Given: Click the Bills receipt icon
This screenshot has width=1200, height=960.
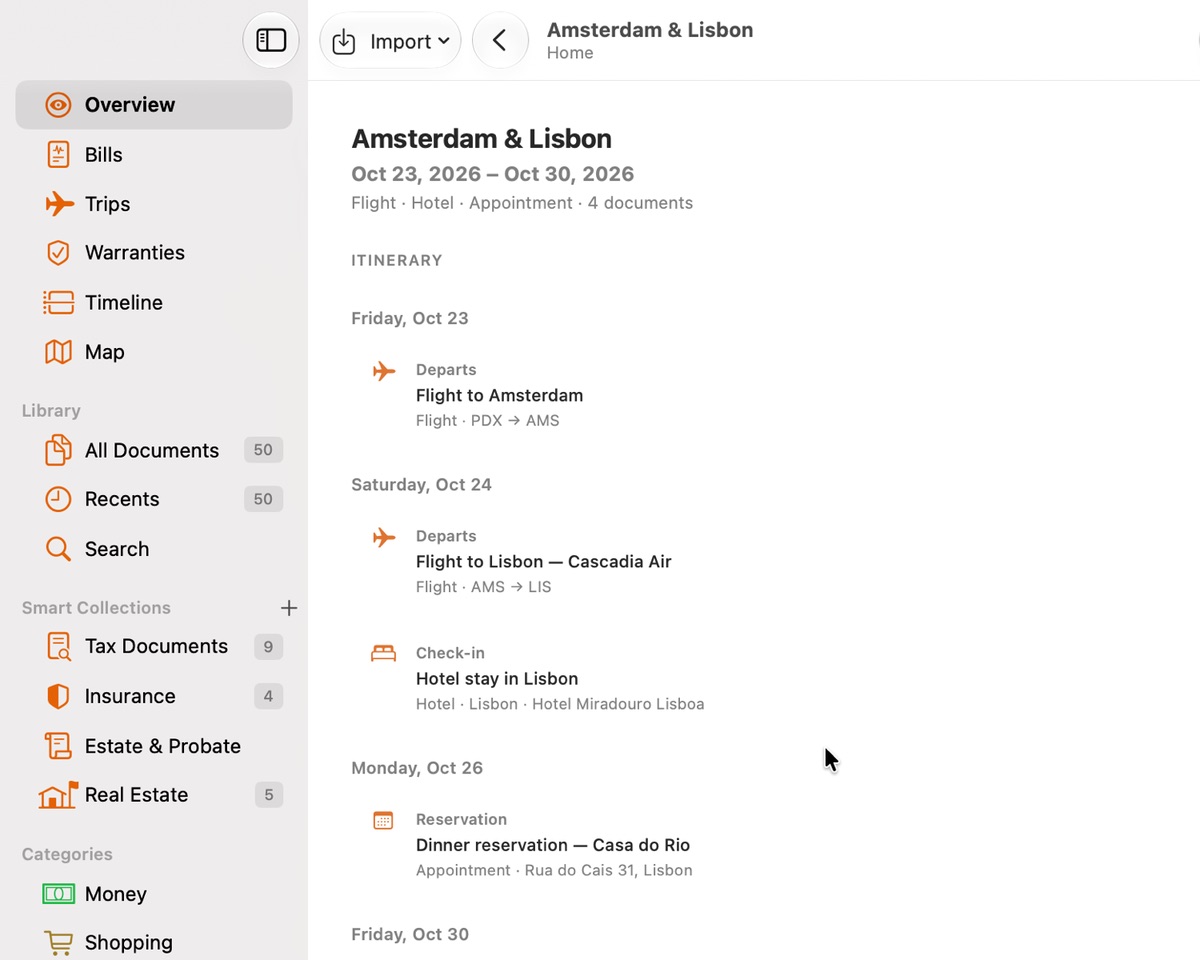Looking at the screenshot, I should point(59,154).
